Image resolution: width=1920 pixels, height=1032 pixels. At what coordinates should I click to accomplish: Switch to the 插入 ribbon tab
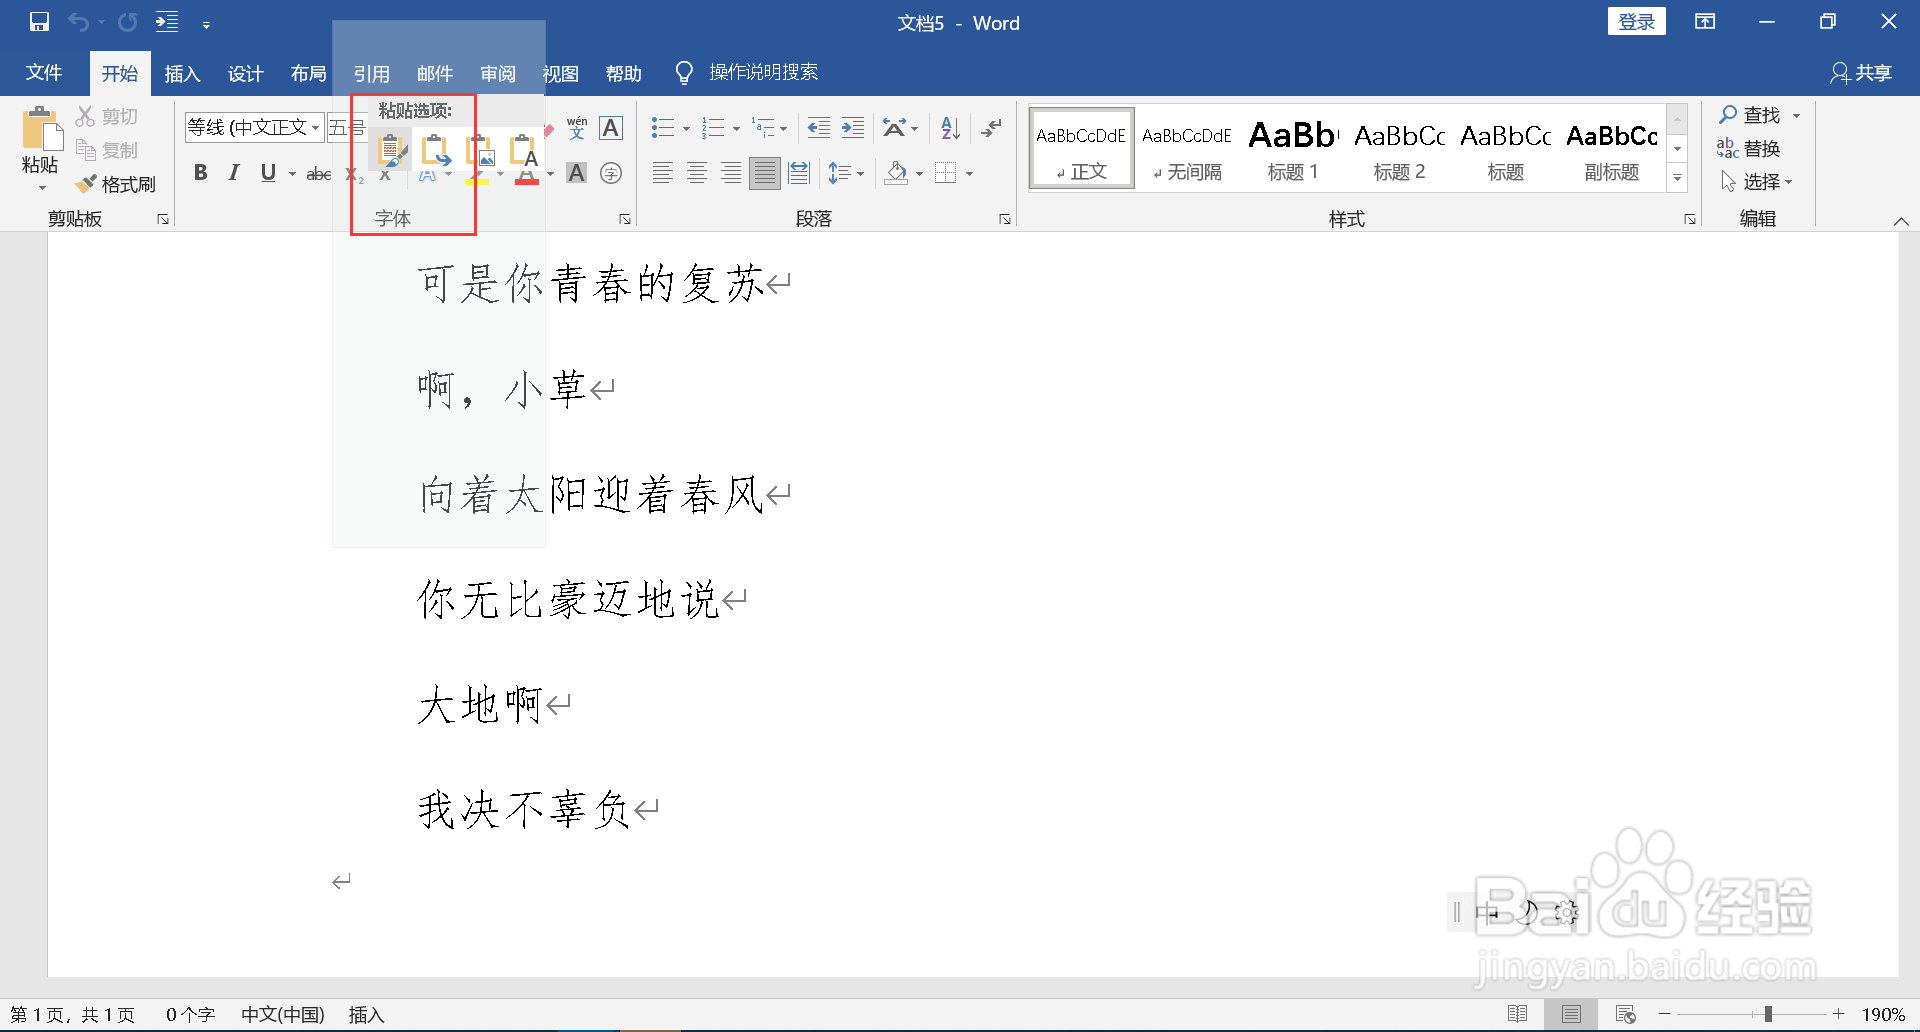[182, 73]
